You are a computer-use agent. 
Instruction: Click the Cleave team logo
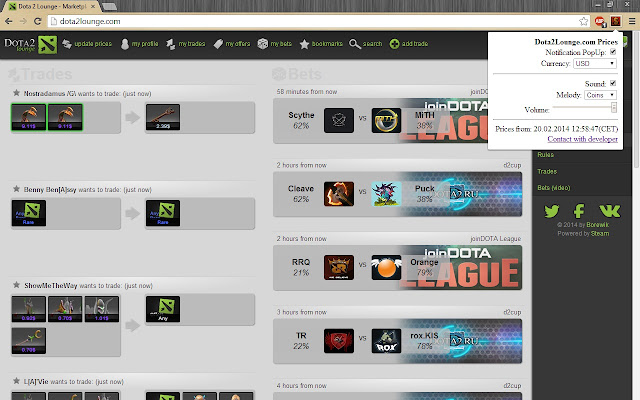(x=339, y=193)
